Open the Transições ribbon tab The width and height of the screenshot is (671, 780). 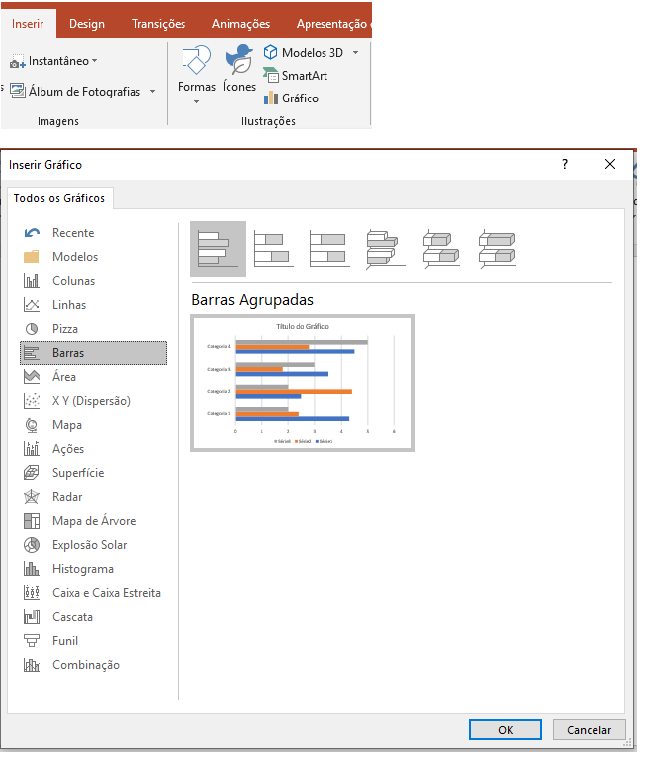pyautogui.click(x=159, y=24)
